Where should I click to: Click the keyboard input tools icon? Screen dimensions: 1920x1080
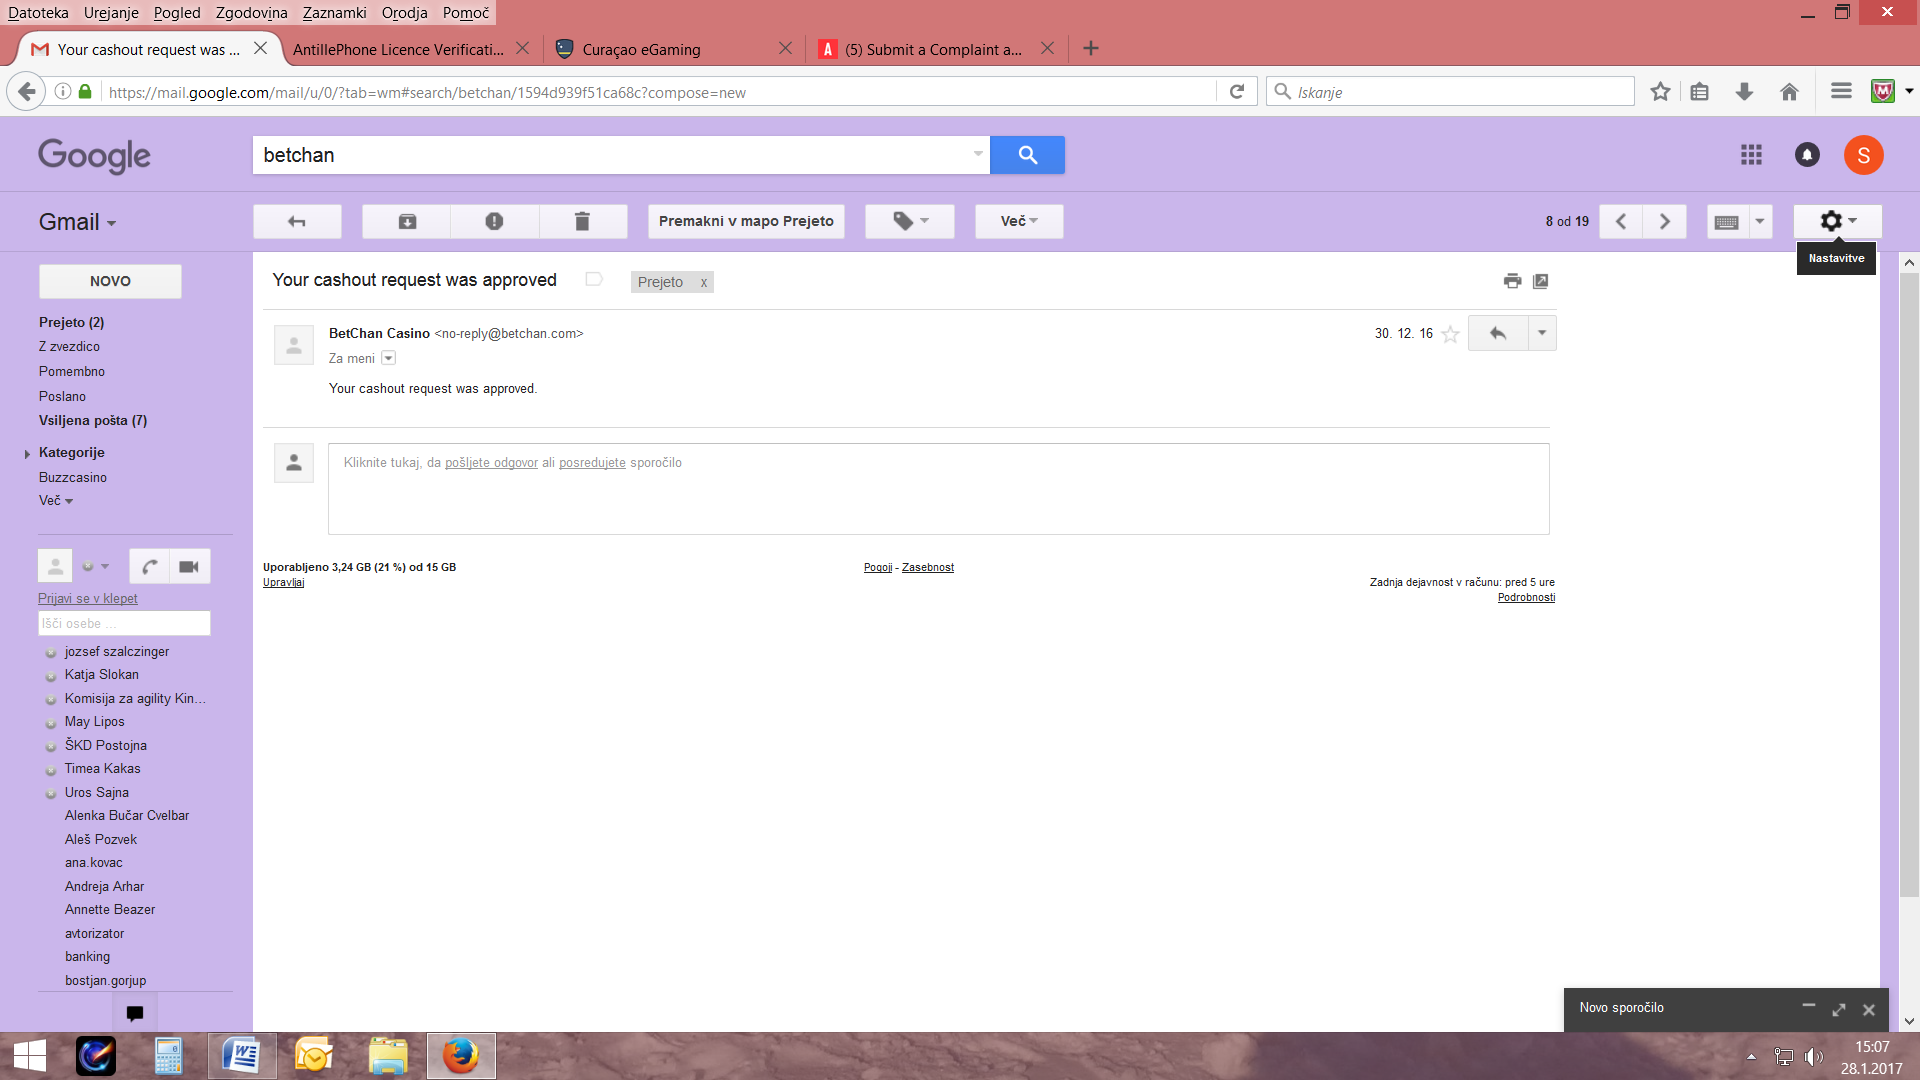[x=1727, y=221]
